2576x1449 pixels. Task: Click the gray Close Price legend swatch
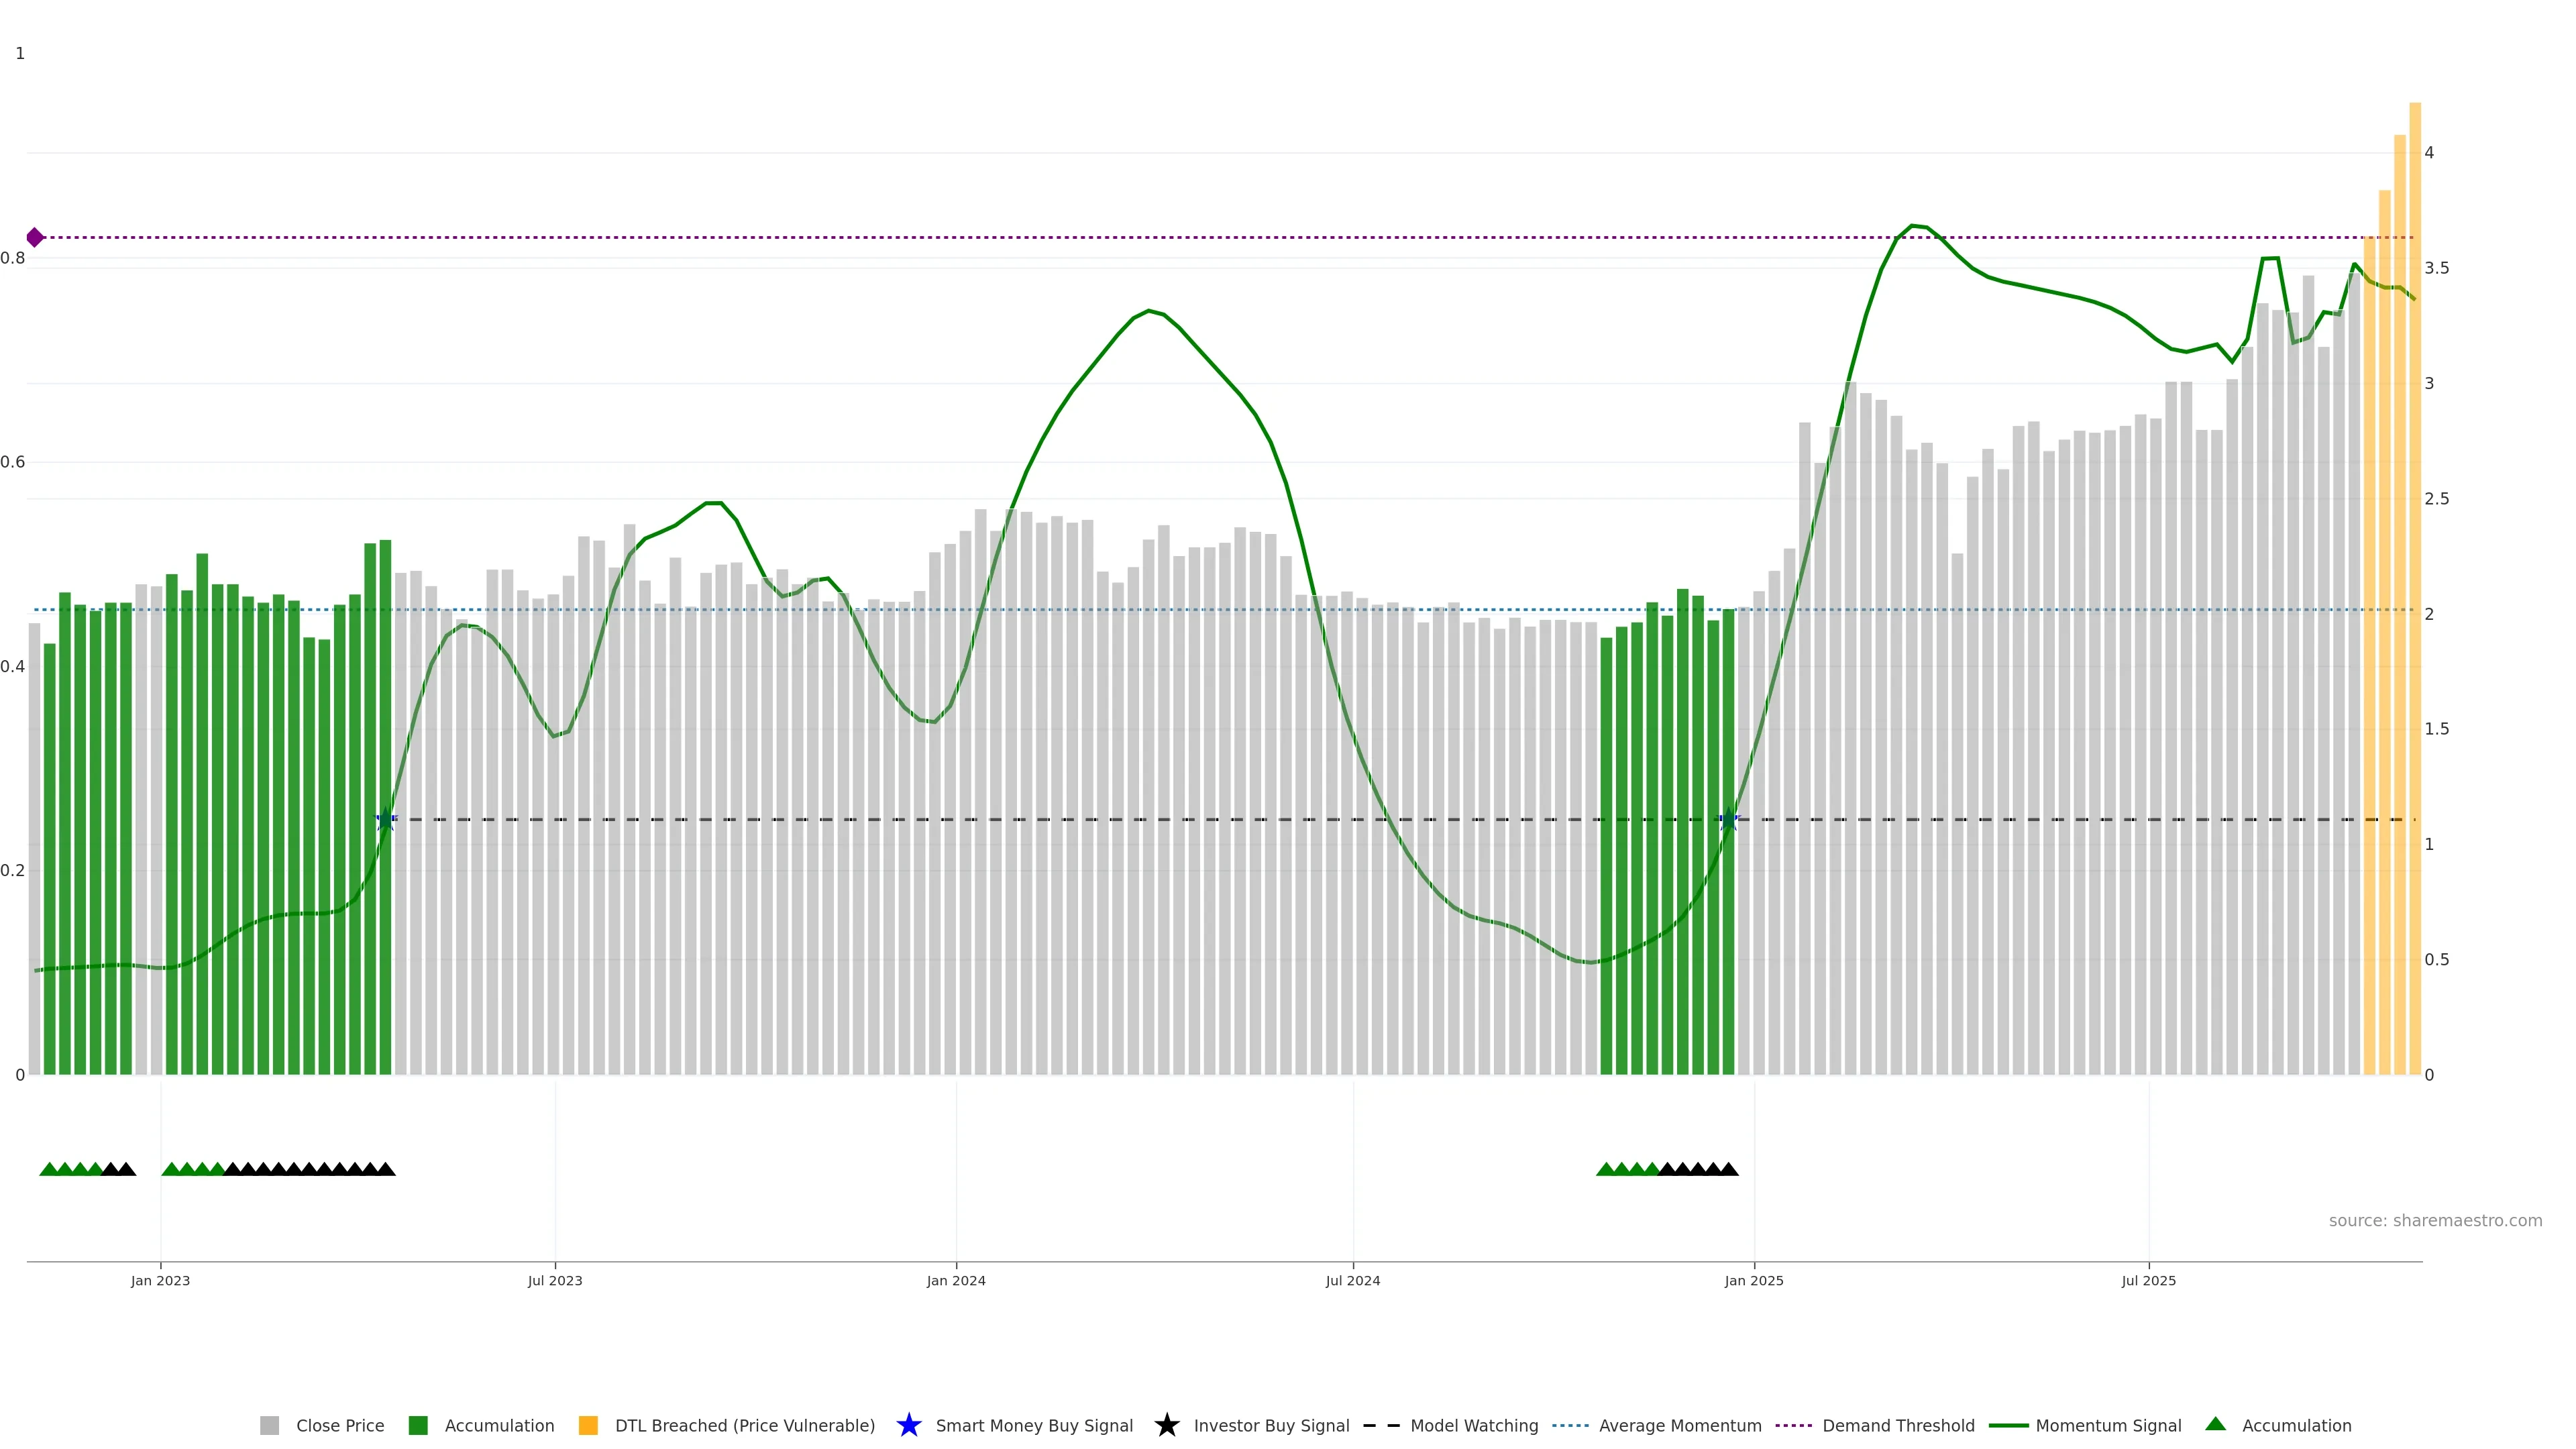(x=269, y=1425)
